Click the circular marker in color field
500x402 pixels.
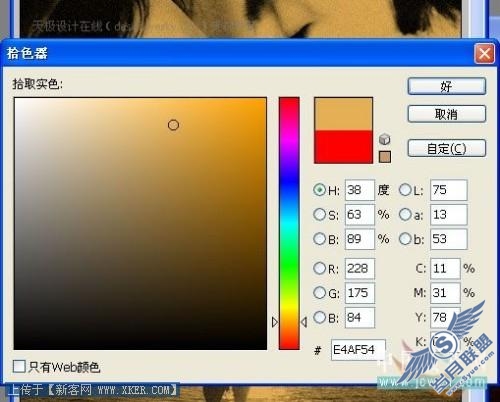[x=173, y=125]
